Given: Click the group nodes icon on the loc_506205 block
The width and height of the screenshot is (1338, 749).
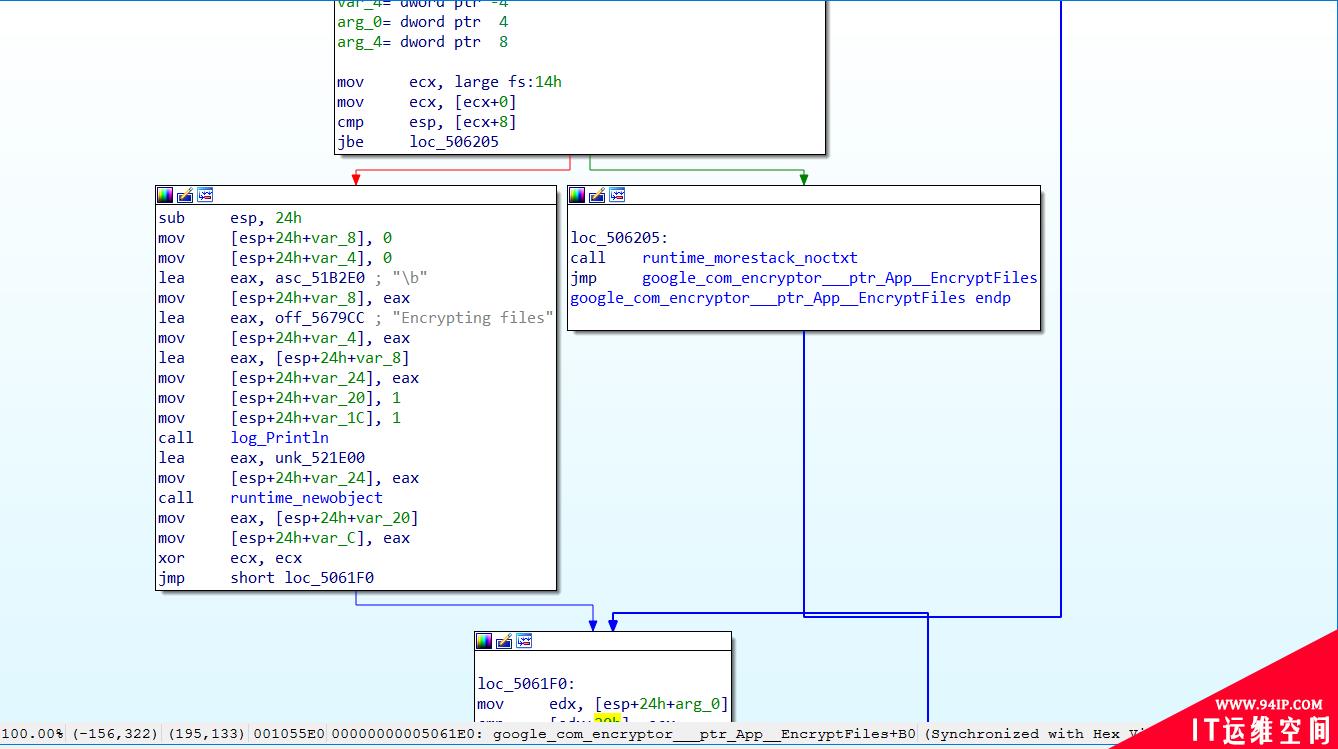Looking at the screenshot, I should (617, 195).
